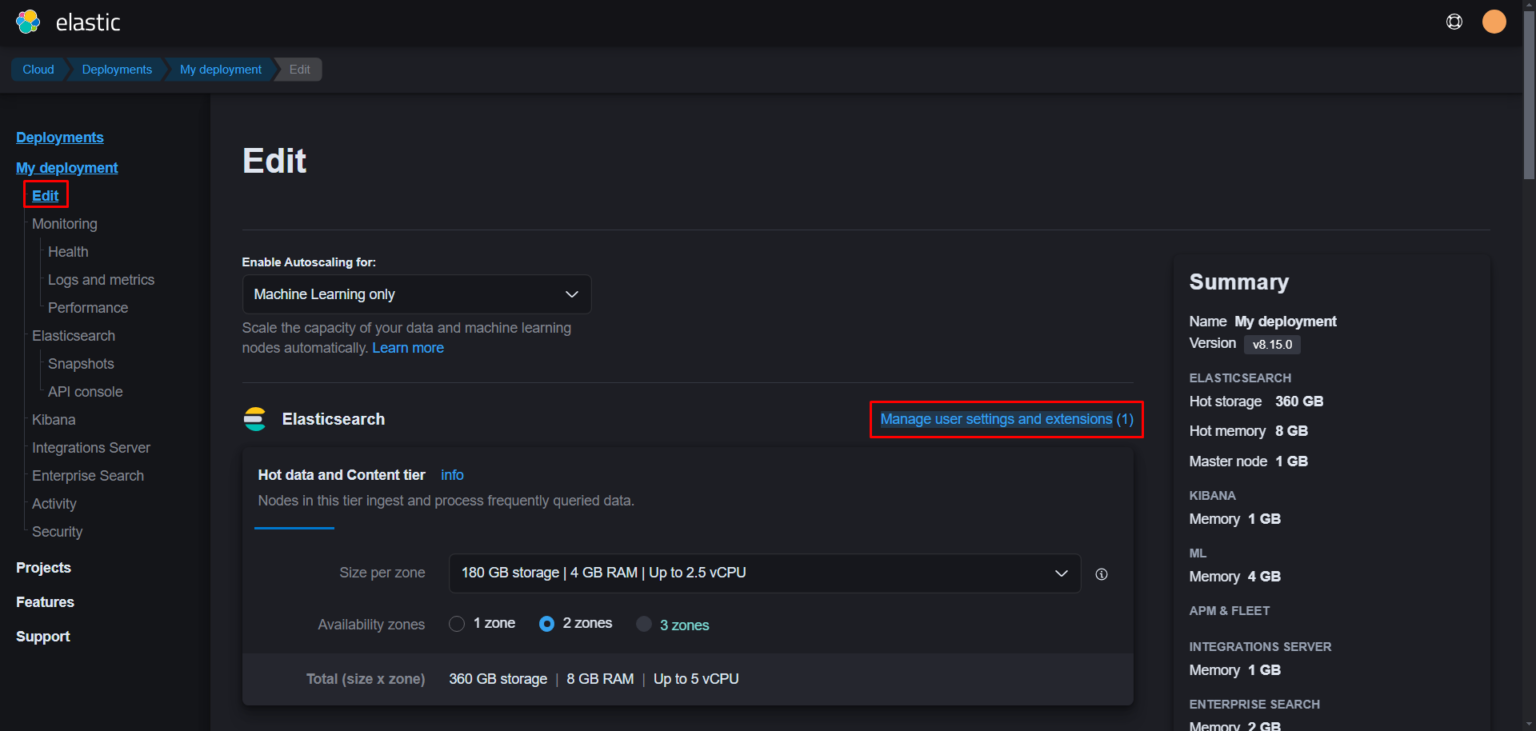
Task: Click the orange user avatar icon
Action: tap(1493, 21)
